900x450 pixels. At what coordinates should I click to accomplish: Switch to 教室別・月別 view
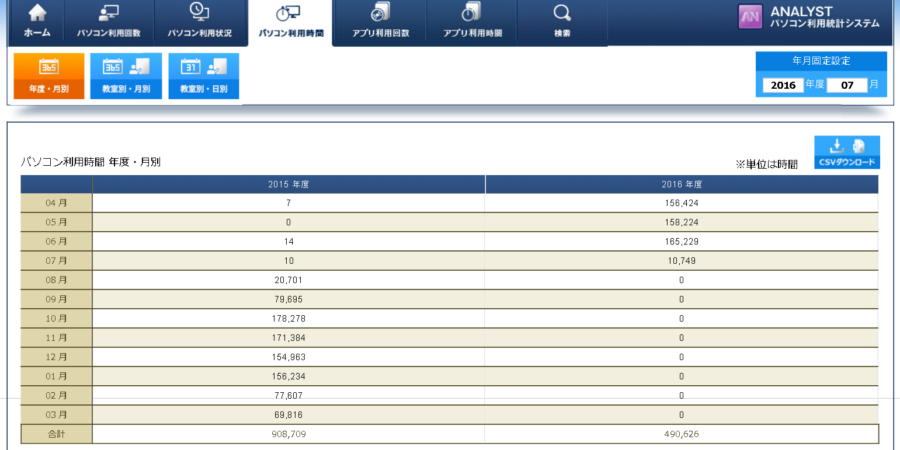pyautogui.click(x=125, y=76)
